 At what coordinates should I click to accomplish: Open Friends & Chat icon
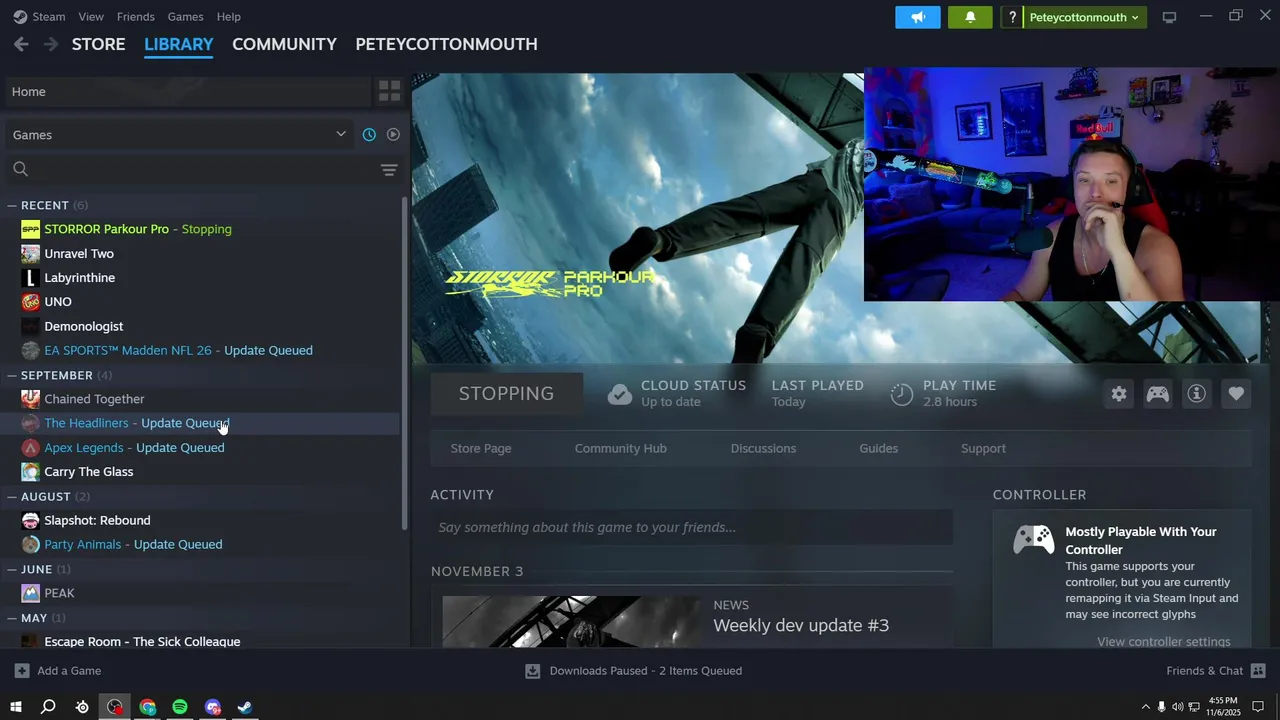[1258, 671]
